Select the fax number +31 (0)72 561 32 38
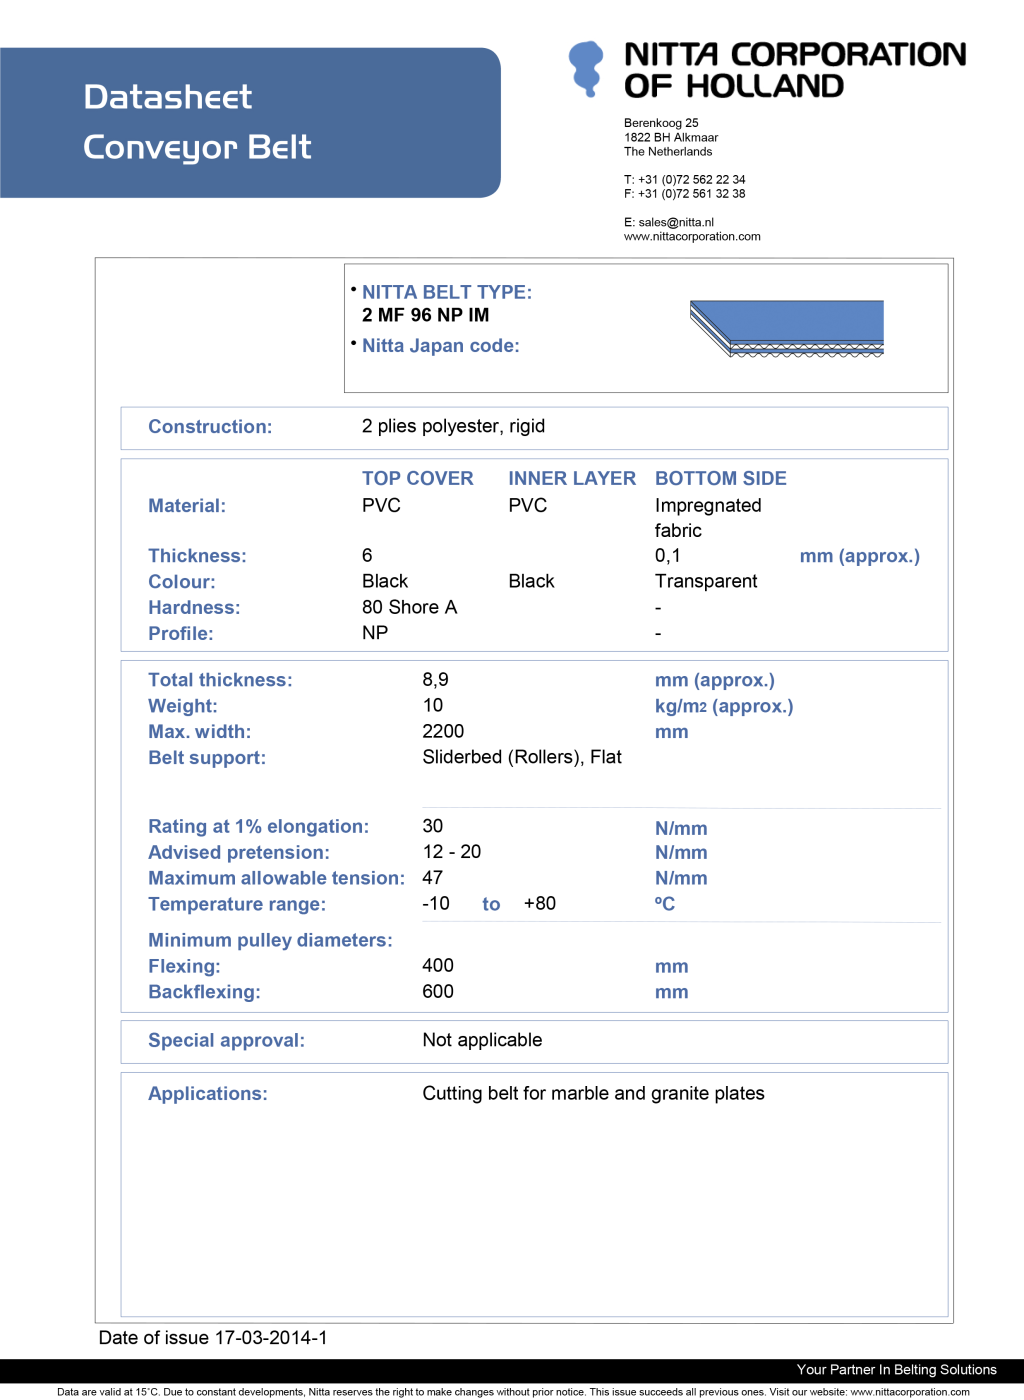This screenshot has width=1024, height=1400. click(692, 194)
